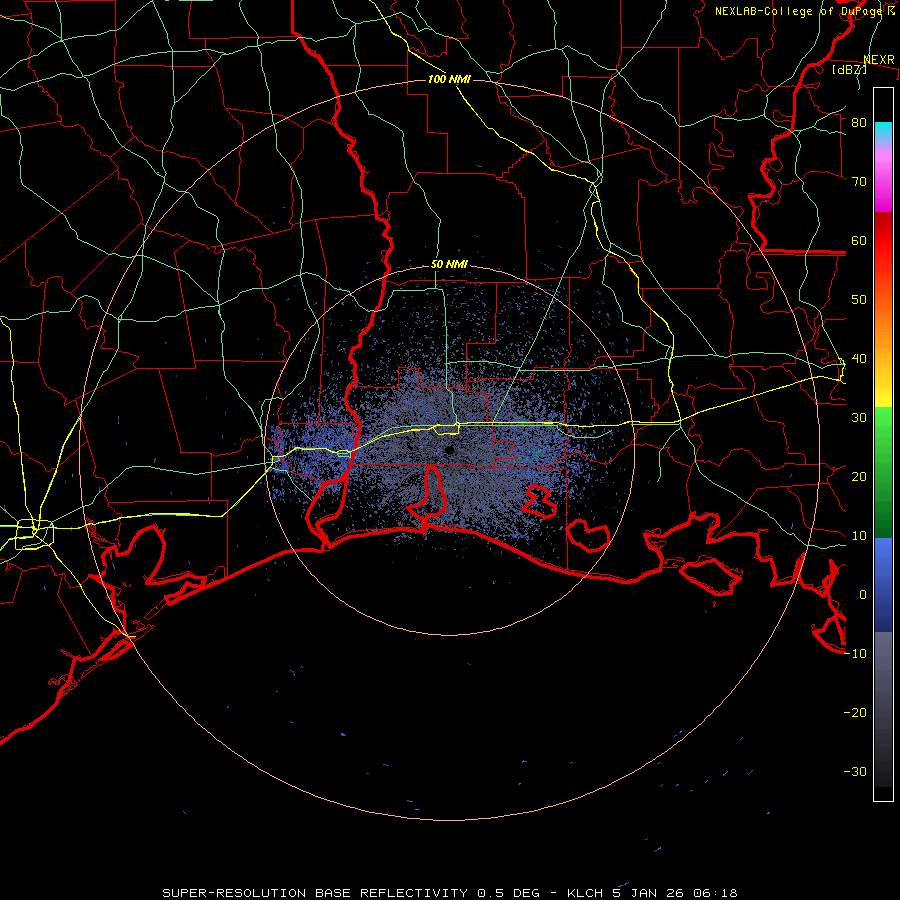Click the 70 value on dBZ scale
900x900 pixels.
[x=859, y=181]
